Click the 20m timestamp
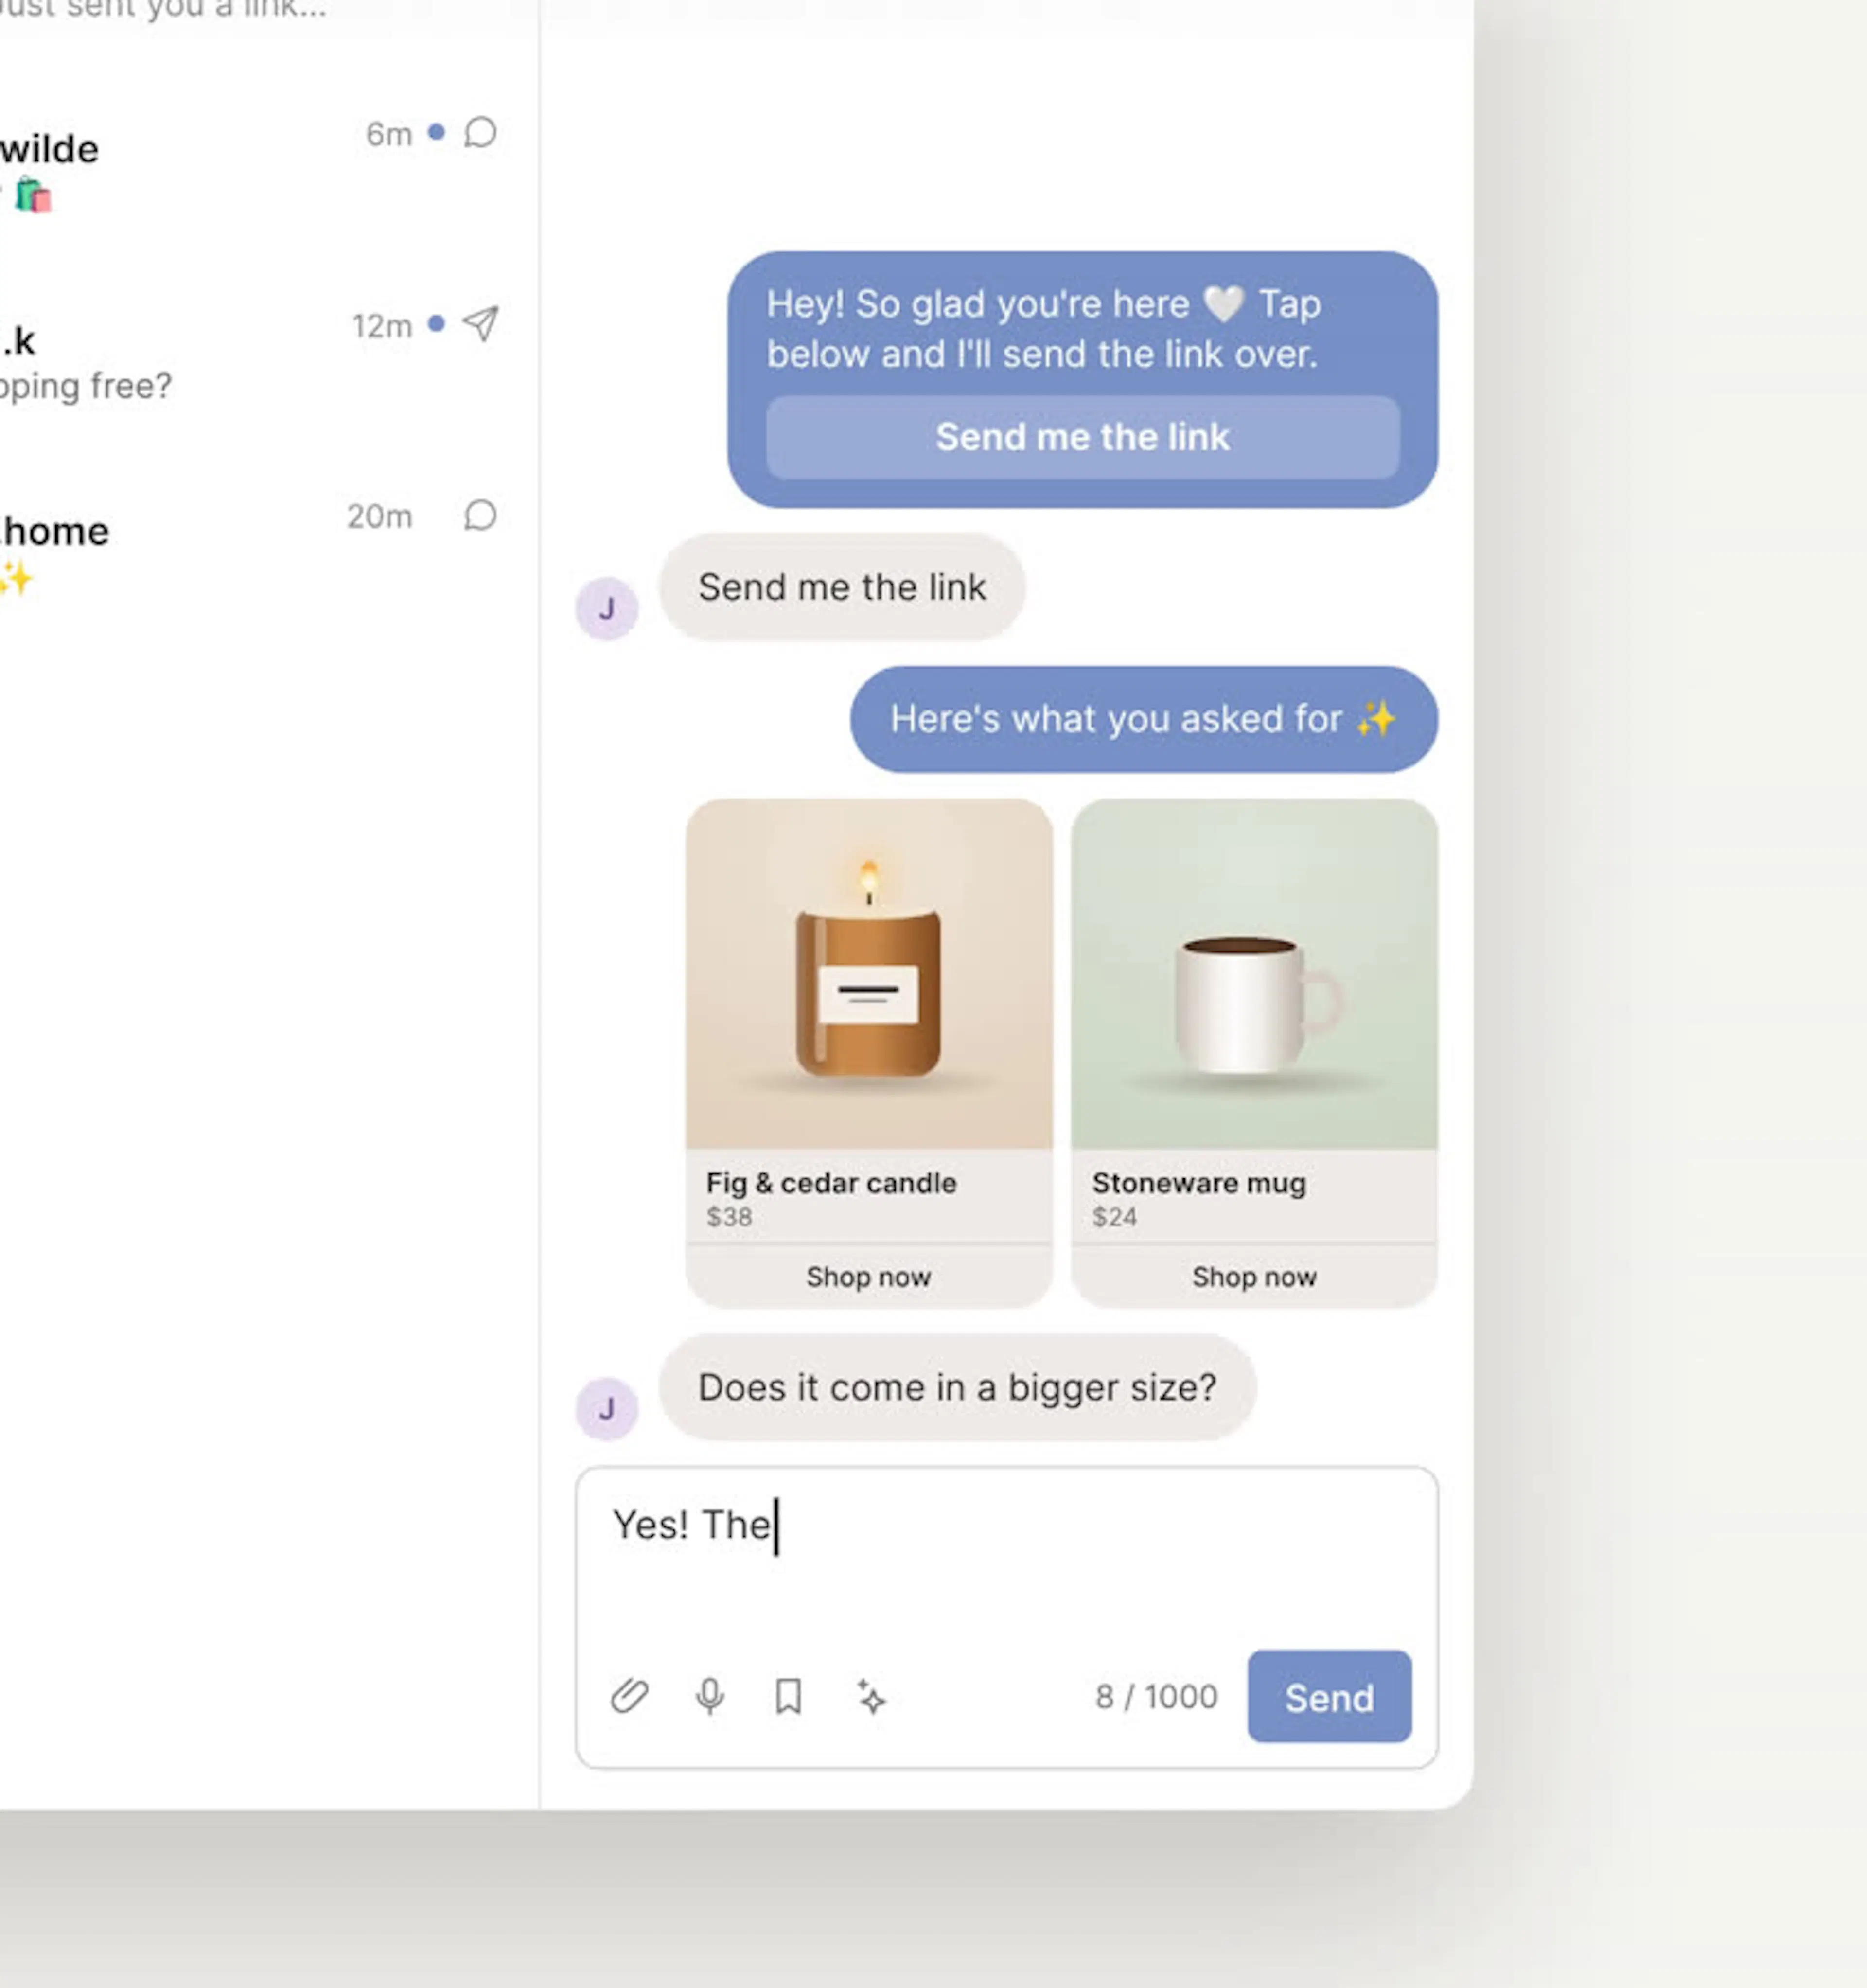Screen dimensions: 1867x1988 379,516
